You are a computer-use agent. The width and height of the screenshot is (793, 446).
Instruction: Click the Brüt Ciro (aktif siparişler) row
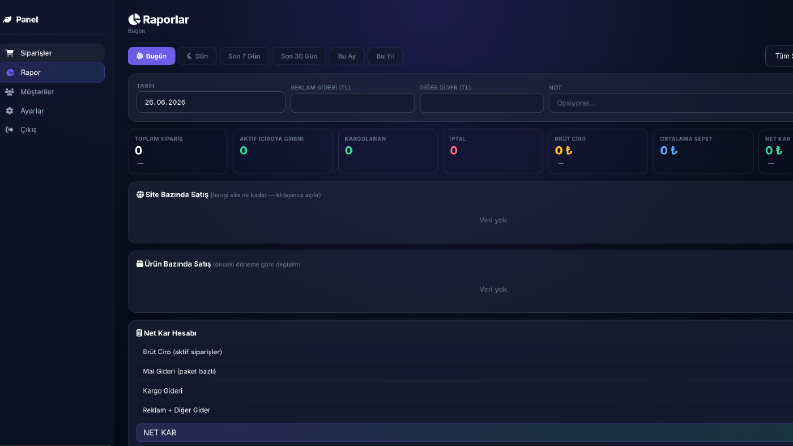(464, 352)
